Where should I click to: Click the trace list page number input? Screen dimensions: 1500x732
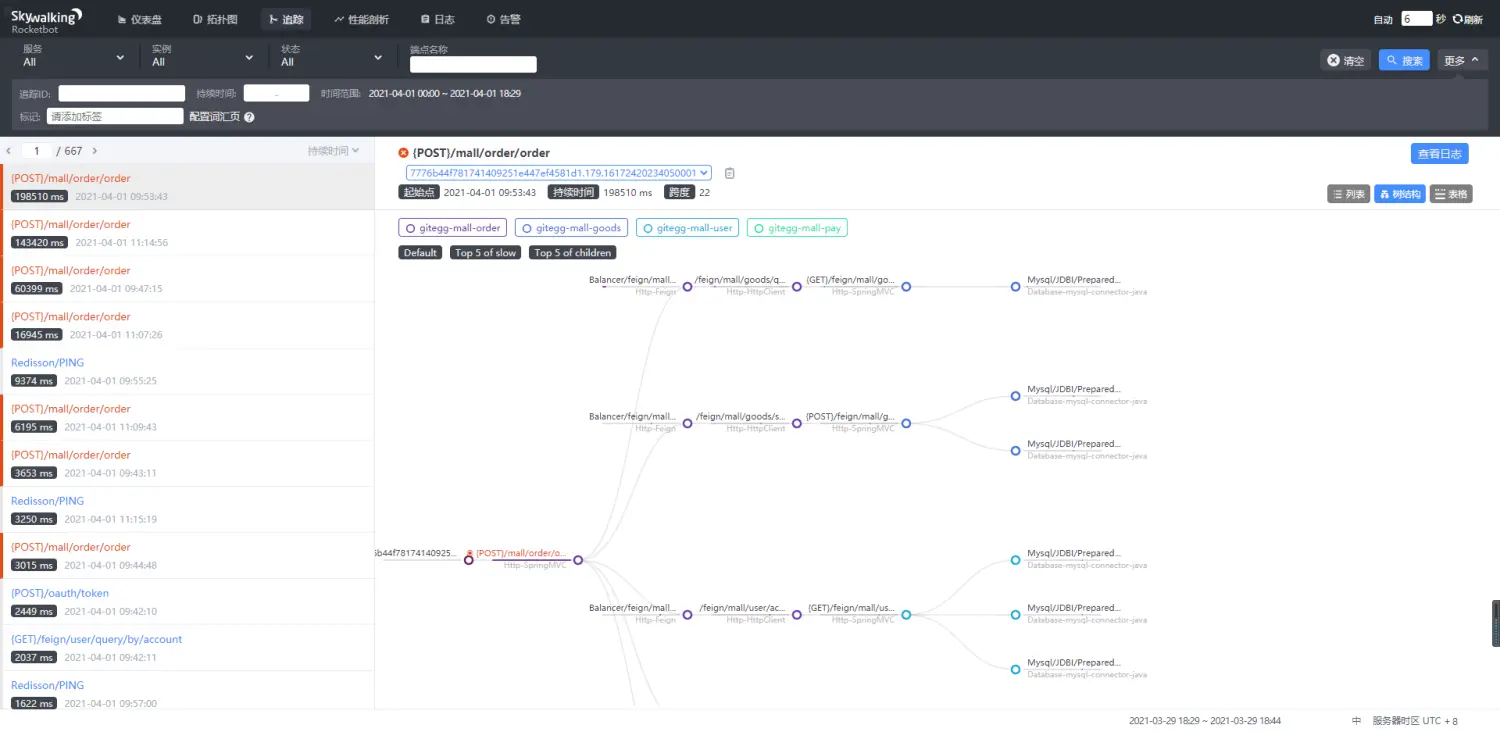point(37,151)
